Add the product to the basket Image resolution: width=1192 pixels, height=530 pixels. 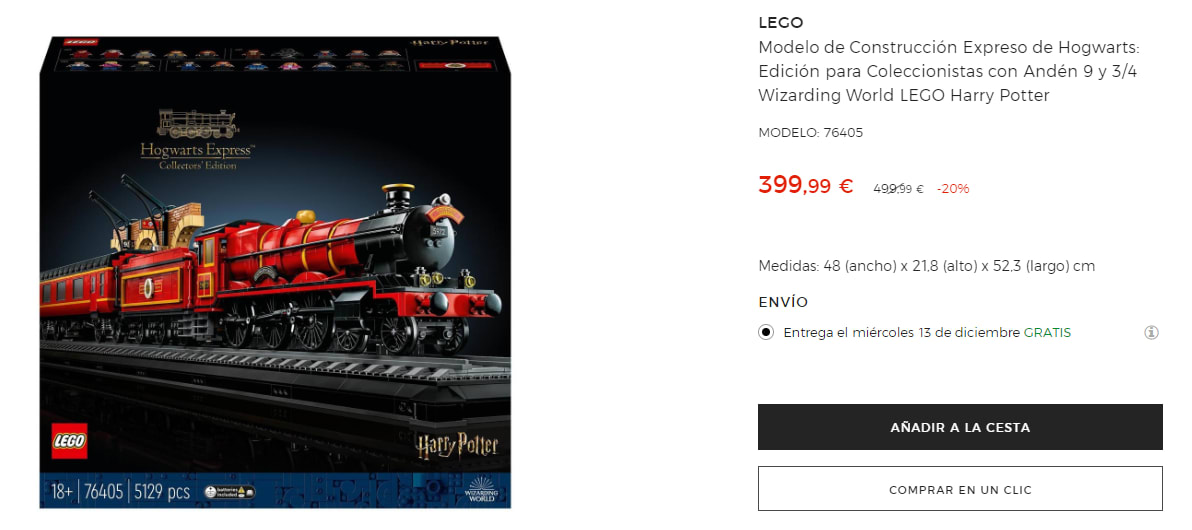(x=960, y=427)
